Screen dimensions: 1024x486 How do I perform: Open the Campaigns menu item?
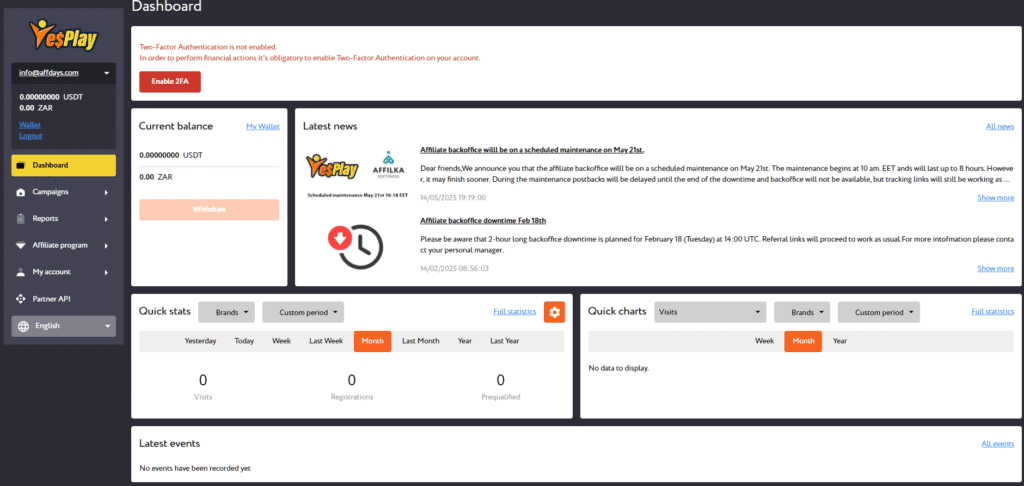[63, 192]
